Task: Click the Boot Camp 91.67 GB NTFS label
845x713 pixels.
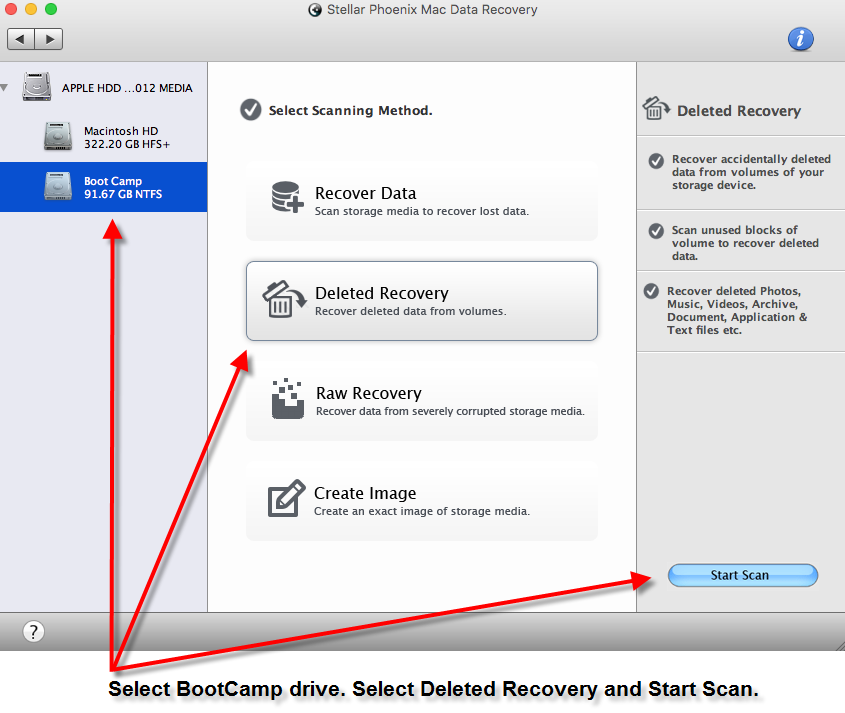Action: click(x=123, y=188)
